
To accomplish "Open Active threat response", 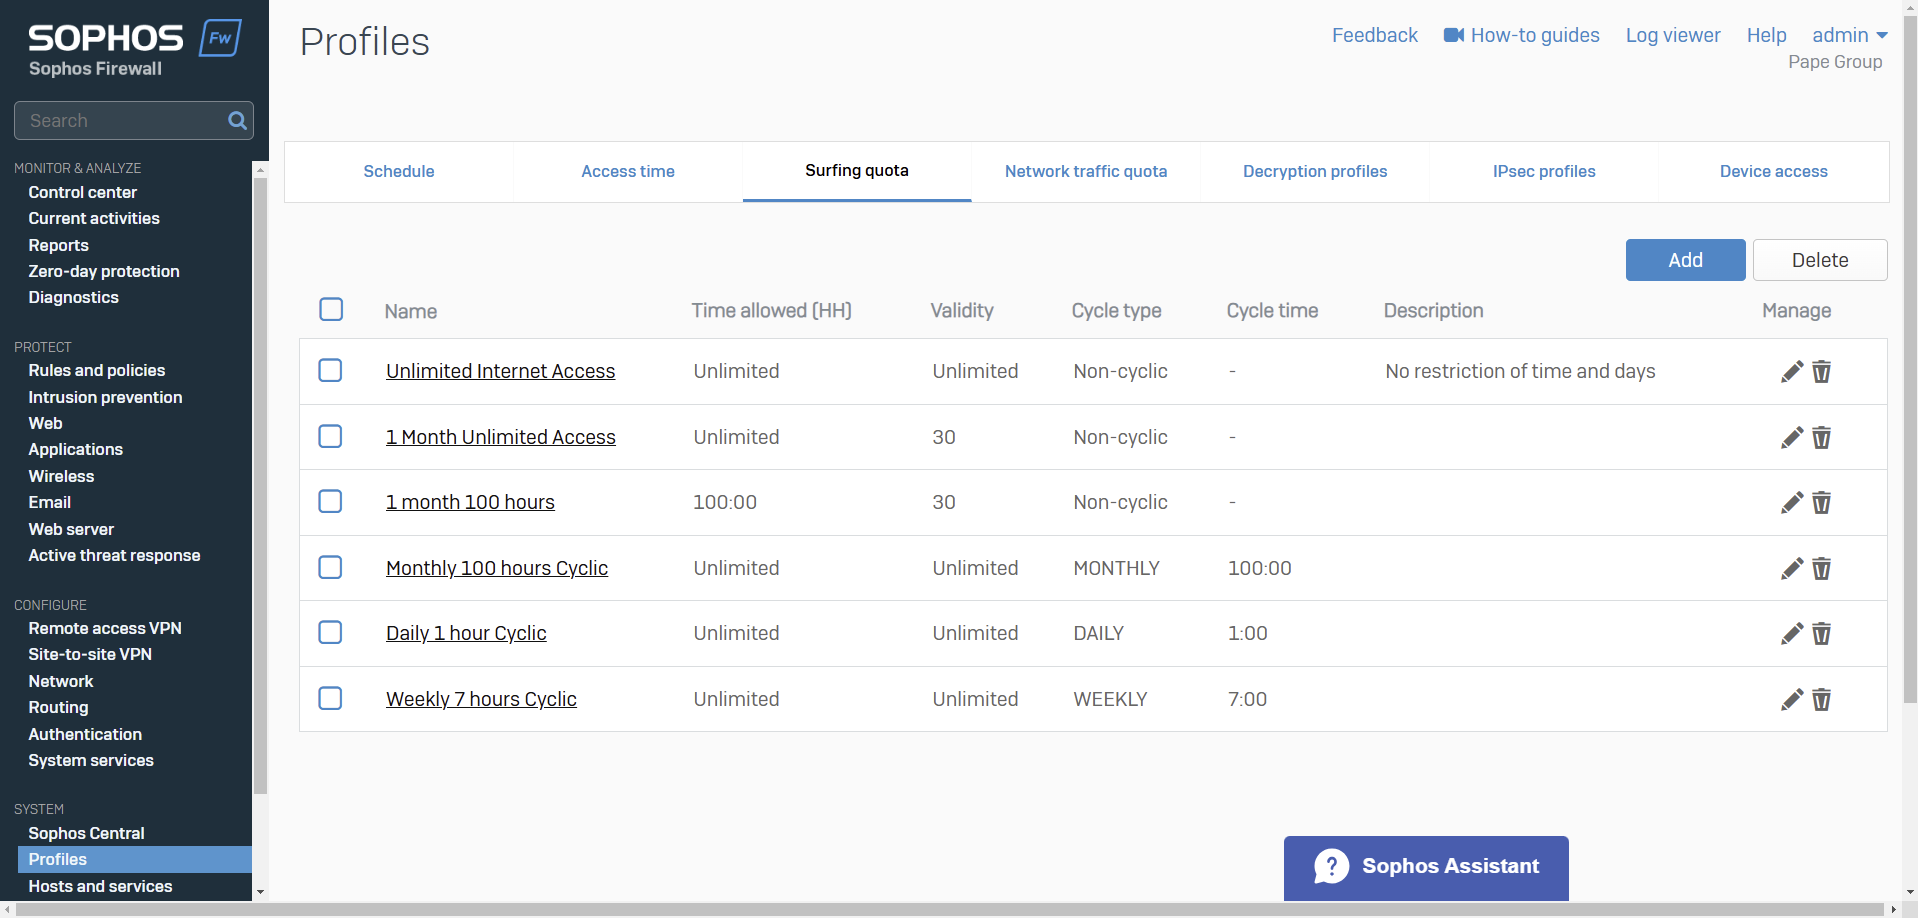I will 114,555.
